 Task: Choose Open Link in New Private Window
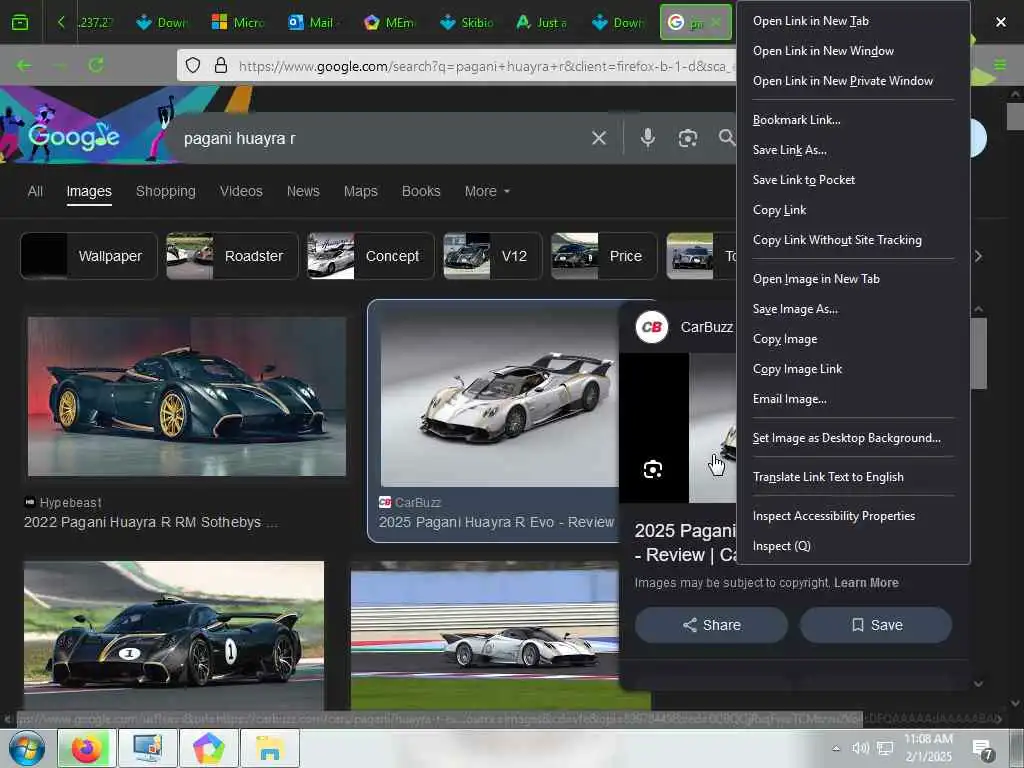(852, 81)
